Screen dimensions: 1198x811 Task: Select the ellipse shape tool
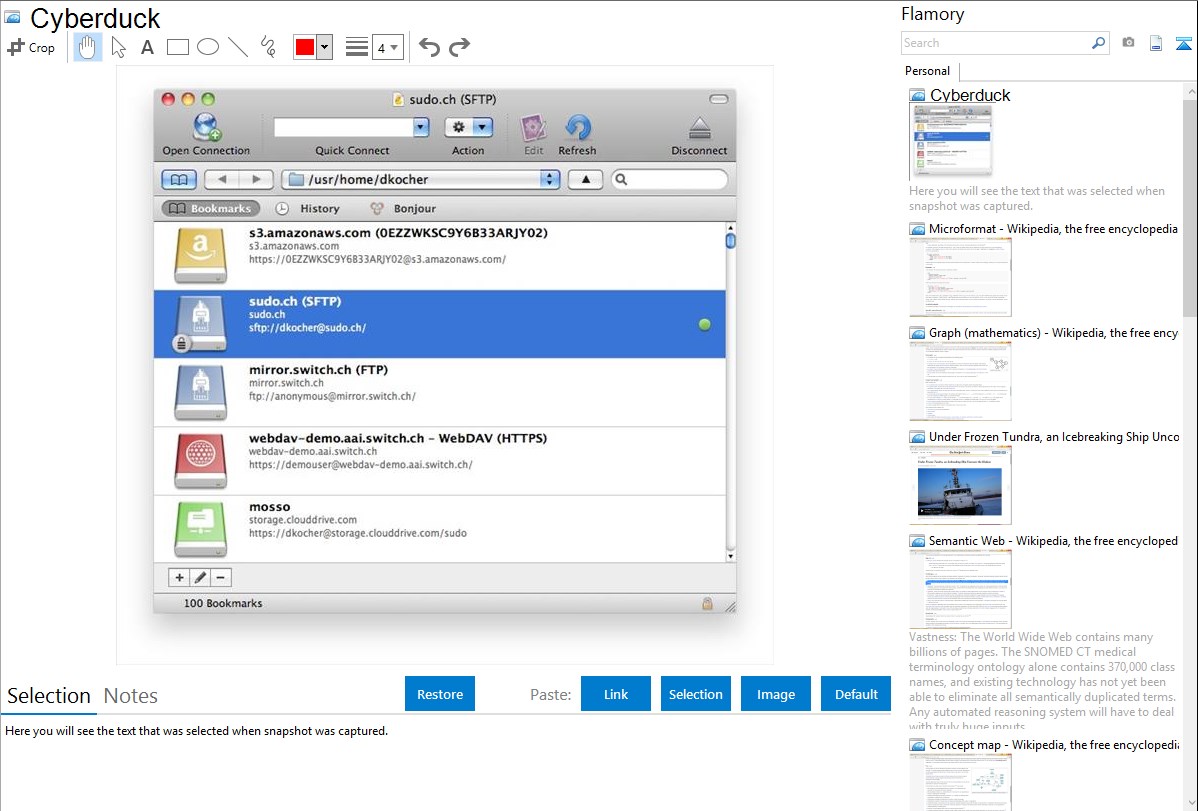208,47
